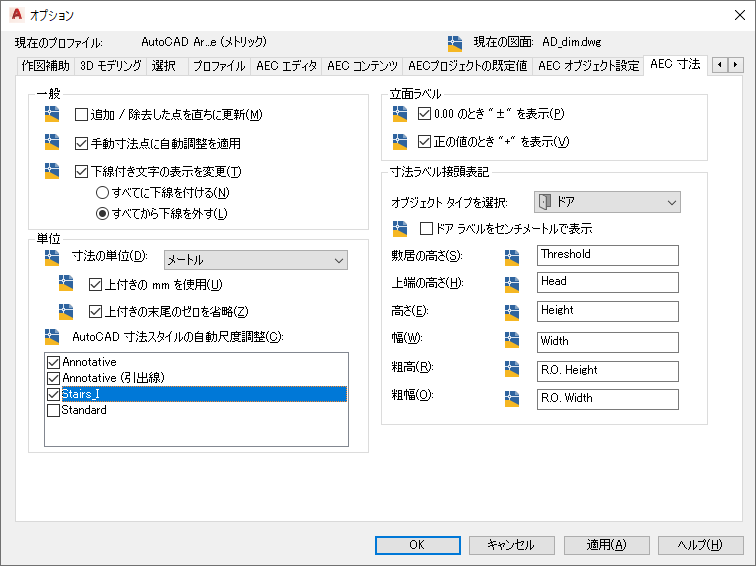Viewport: 756px width, 566px height.
Task: Check the Standard dimension style
Action: click(54, 410)
